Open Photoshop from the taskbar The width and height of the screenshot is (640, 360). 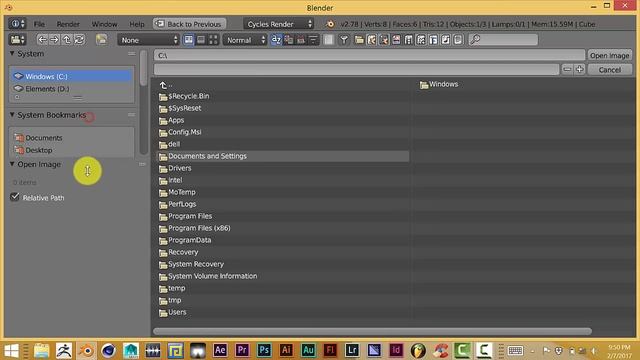264,350
